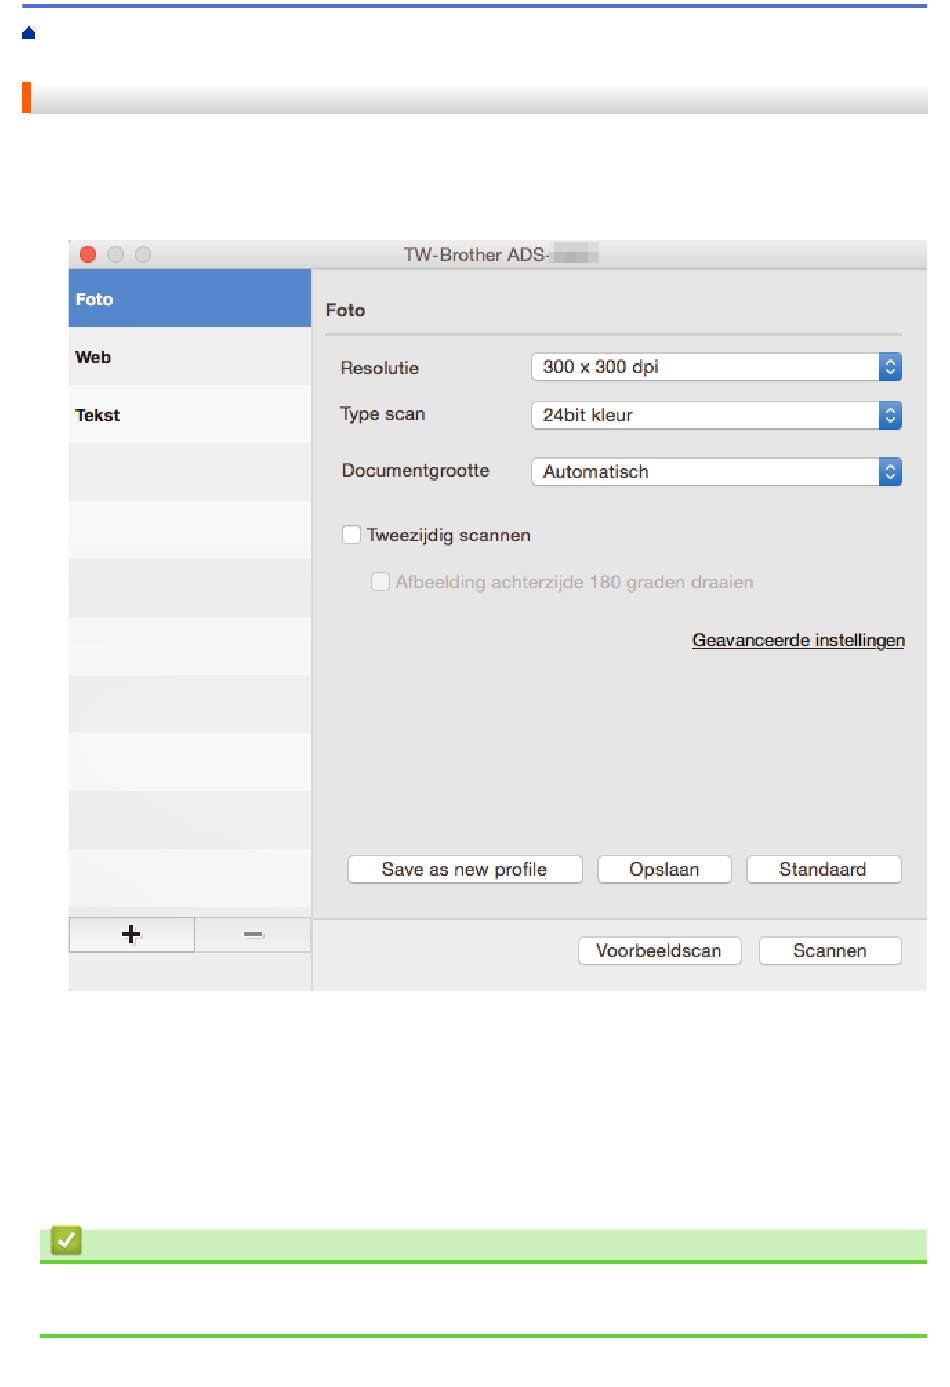Click the green checkmark note icon
950x1387 pixels.
[x=66, y=1241]
